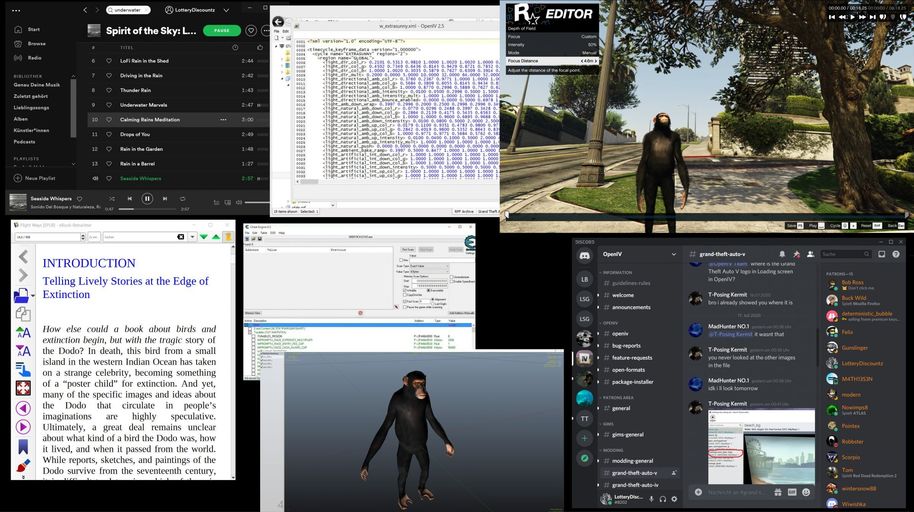Click the green PAUSE button on playlist
The width and height of the screenshot is (914, 512).
(221, 30)
